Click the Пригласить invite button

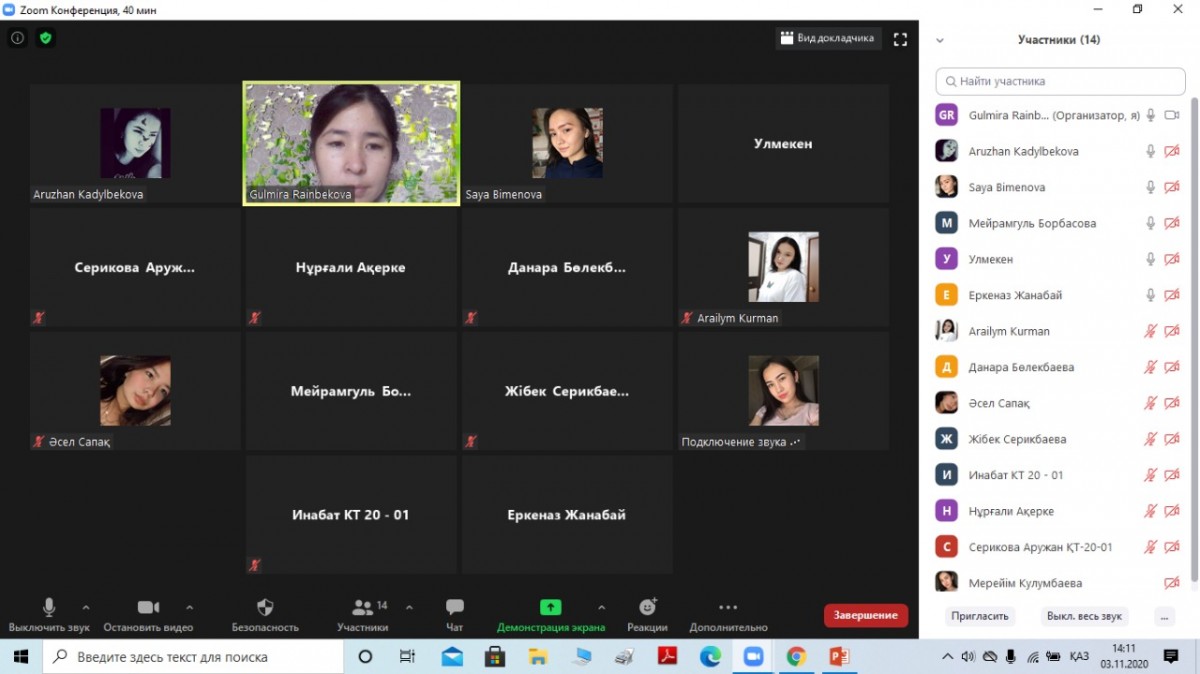pos(979,616)
